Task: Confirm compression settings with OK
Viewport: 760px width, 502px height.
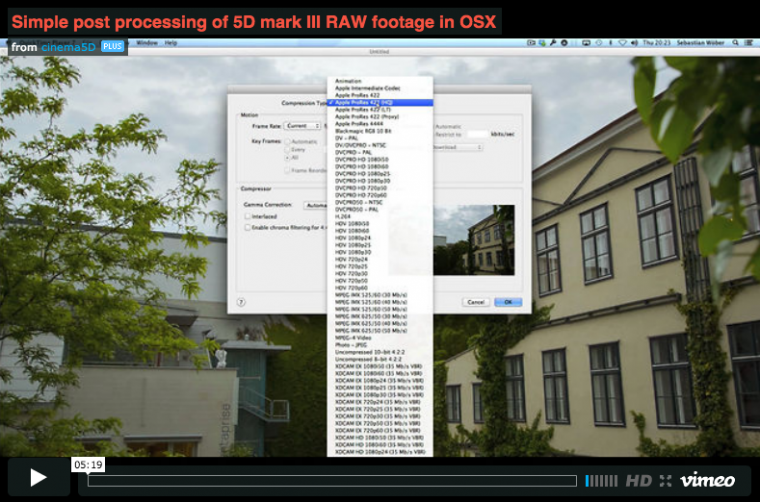Action: pos(508,302)
